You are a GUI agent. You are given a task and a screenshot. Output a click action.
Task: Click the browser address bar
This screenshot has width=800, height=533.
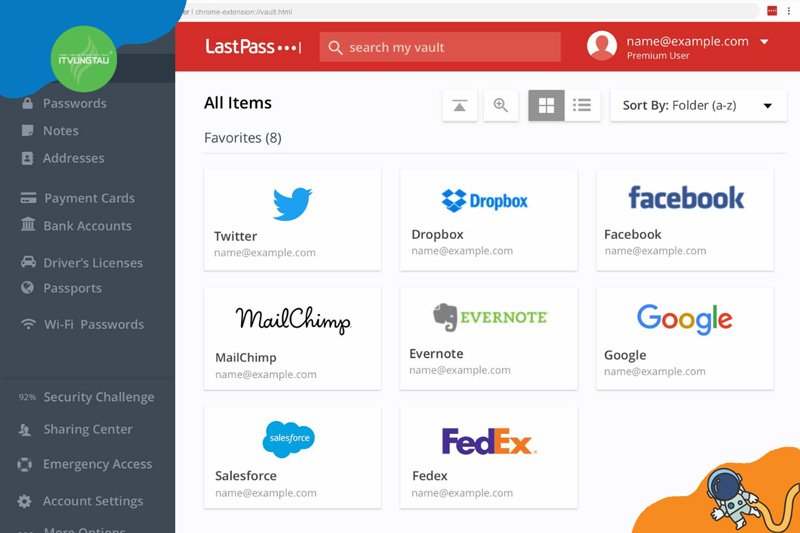(469, 11)
